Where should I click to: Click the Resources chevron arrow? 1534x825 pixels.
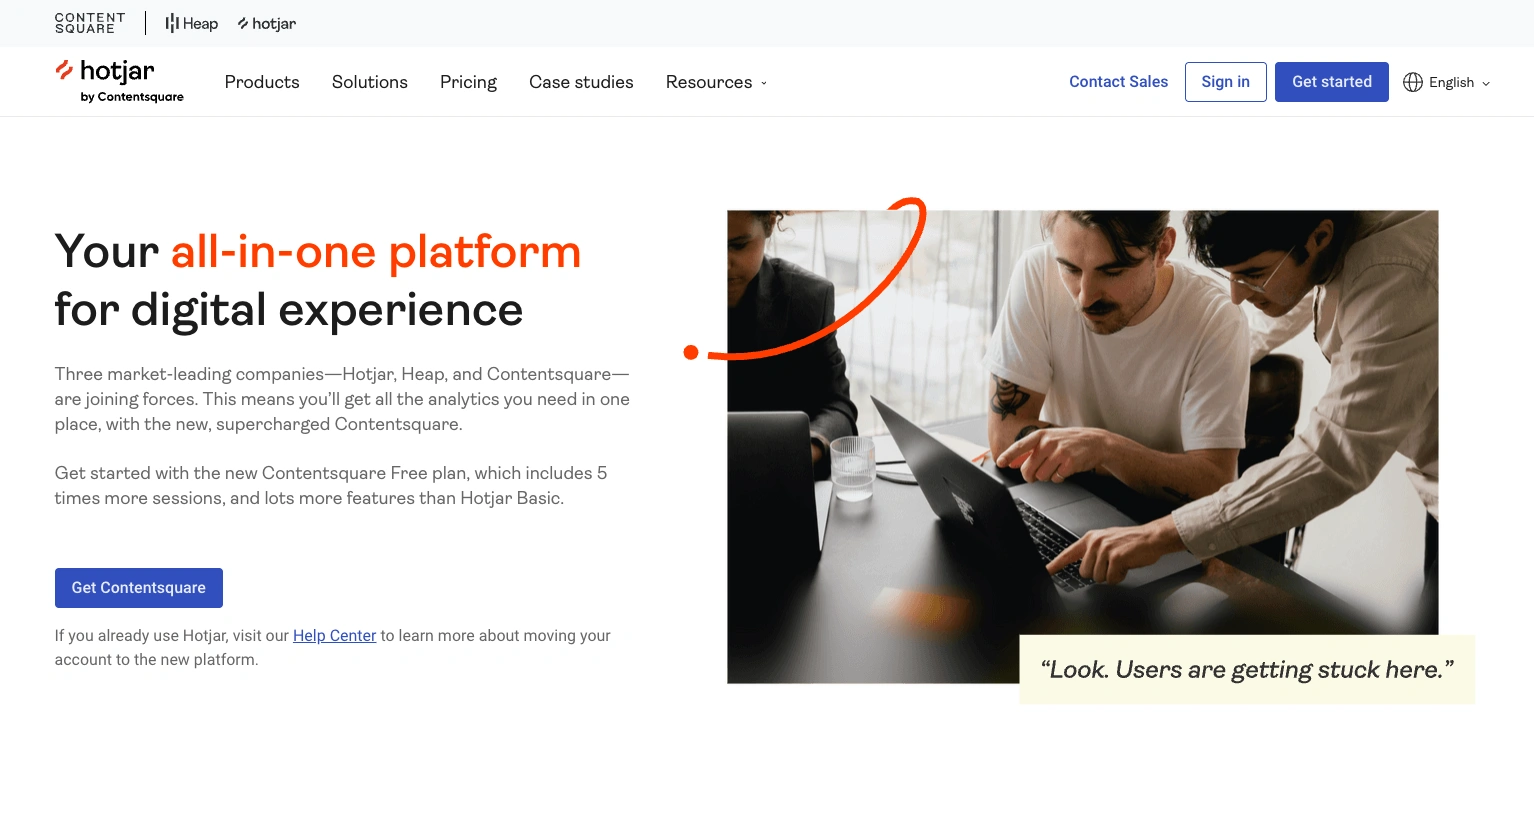764,83
